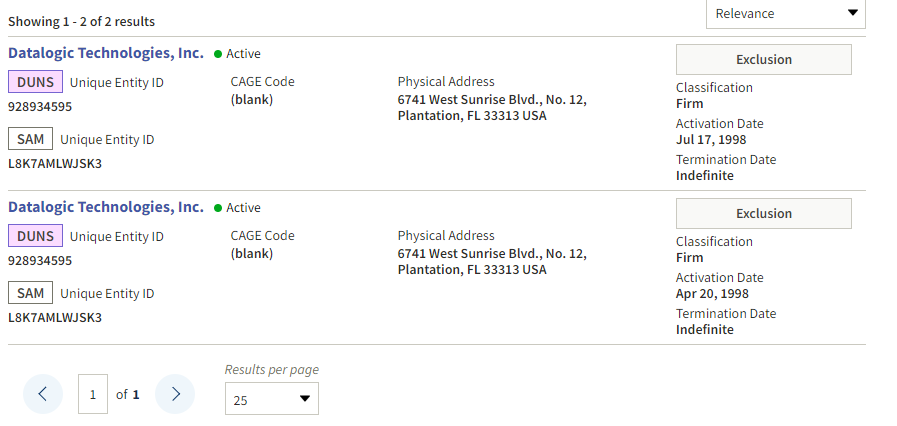Open the Relevance sort dropdown
This screenshot has width=897, height=426.
point(785,13)
